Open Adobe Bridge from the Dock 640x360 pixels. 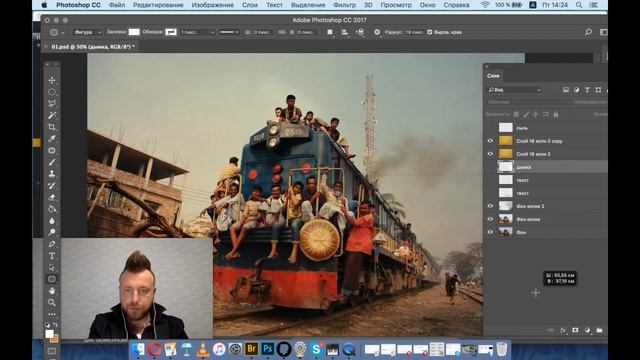(251, 349)
